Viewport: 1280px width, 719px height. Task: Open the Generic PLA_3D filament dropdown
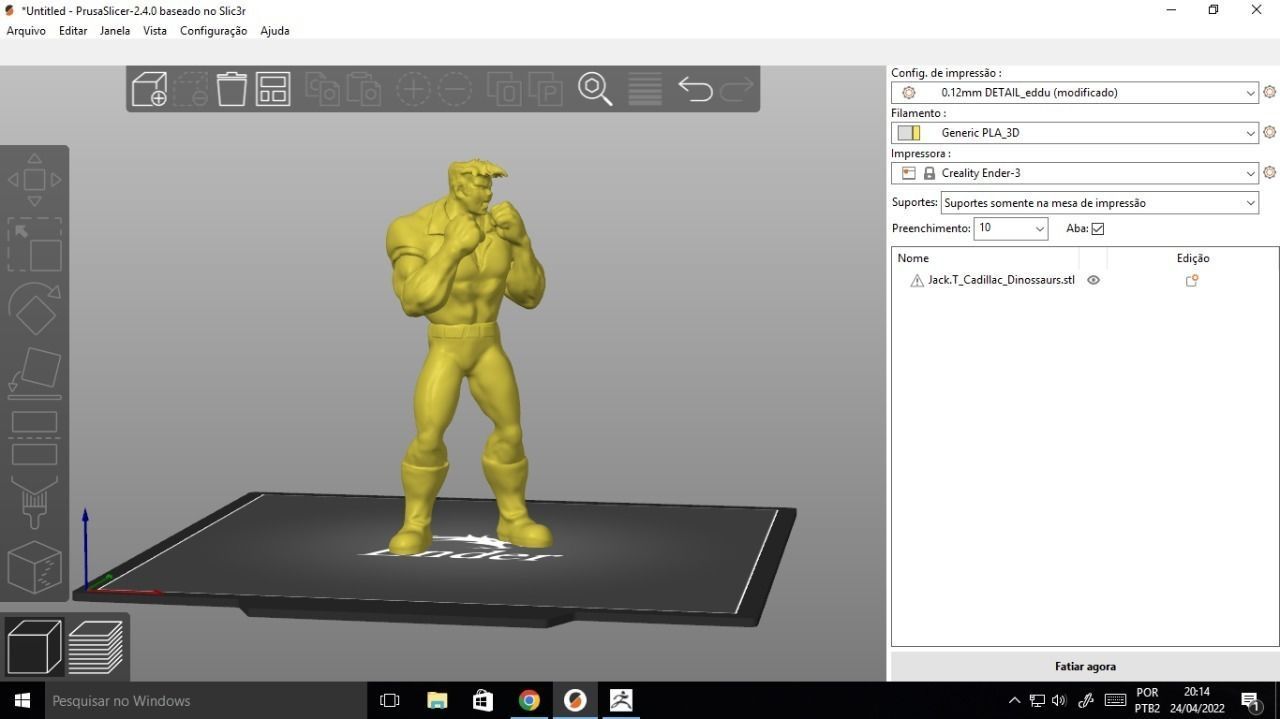pyautogui.click(x=1075, y=133)
